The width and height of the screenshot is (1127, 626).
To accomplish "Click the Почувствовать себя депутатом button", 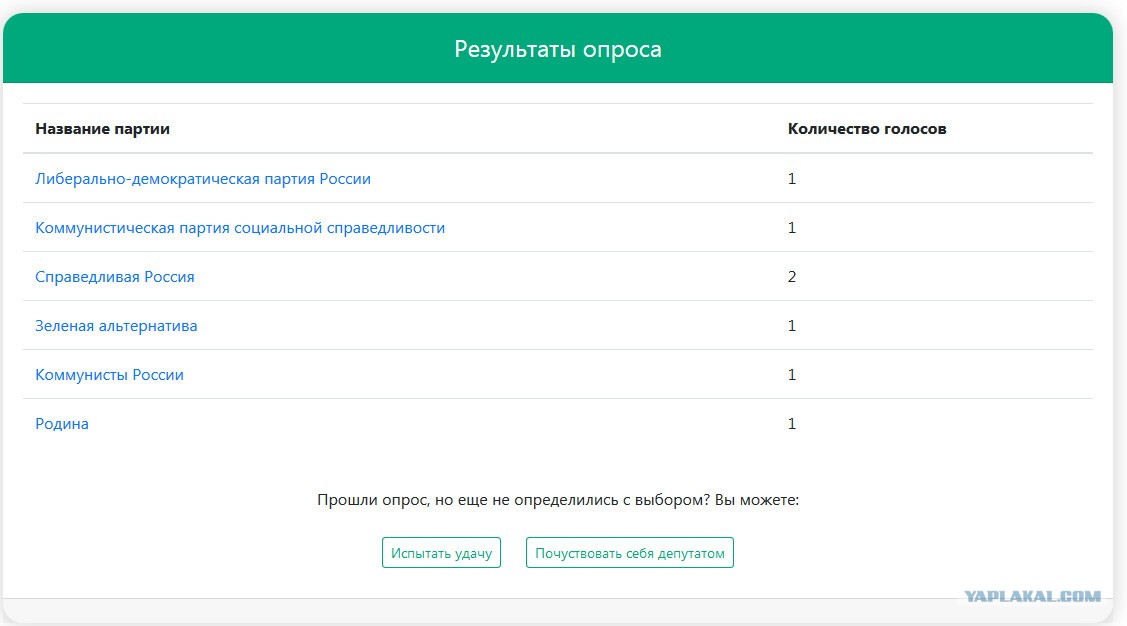I will click(x=630, y=553).
